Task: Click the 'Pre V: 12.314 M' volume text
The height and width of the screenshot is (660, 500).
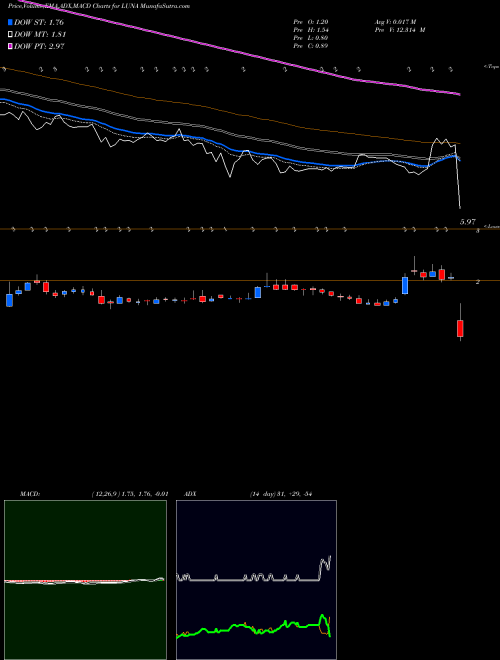Action: [399, 29]
